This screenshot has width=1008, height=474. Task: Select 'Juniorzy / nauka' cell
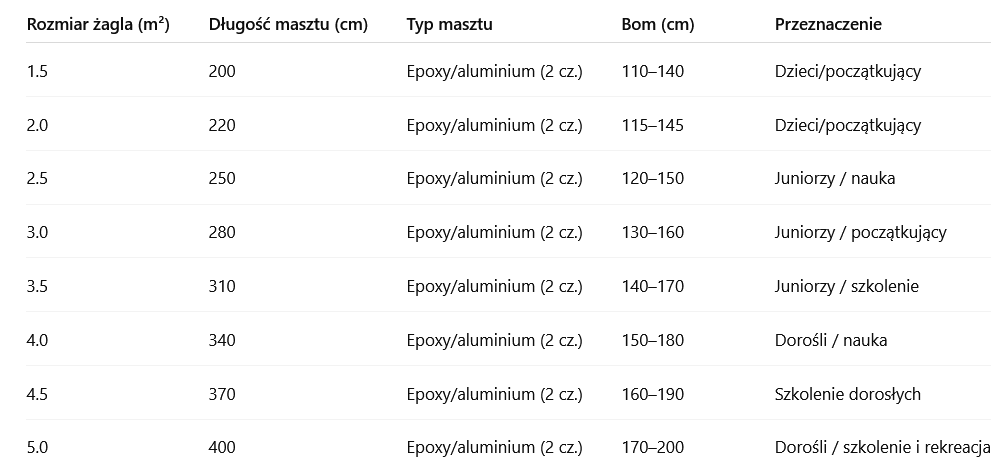tap(834, 178)
